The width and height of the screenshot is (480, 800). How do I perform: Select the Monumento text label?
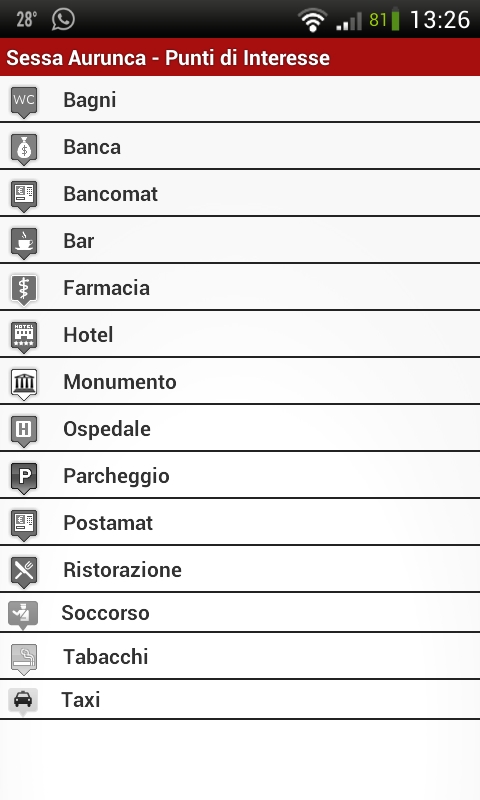point(120,382)
